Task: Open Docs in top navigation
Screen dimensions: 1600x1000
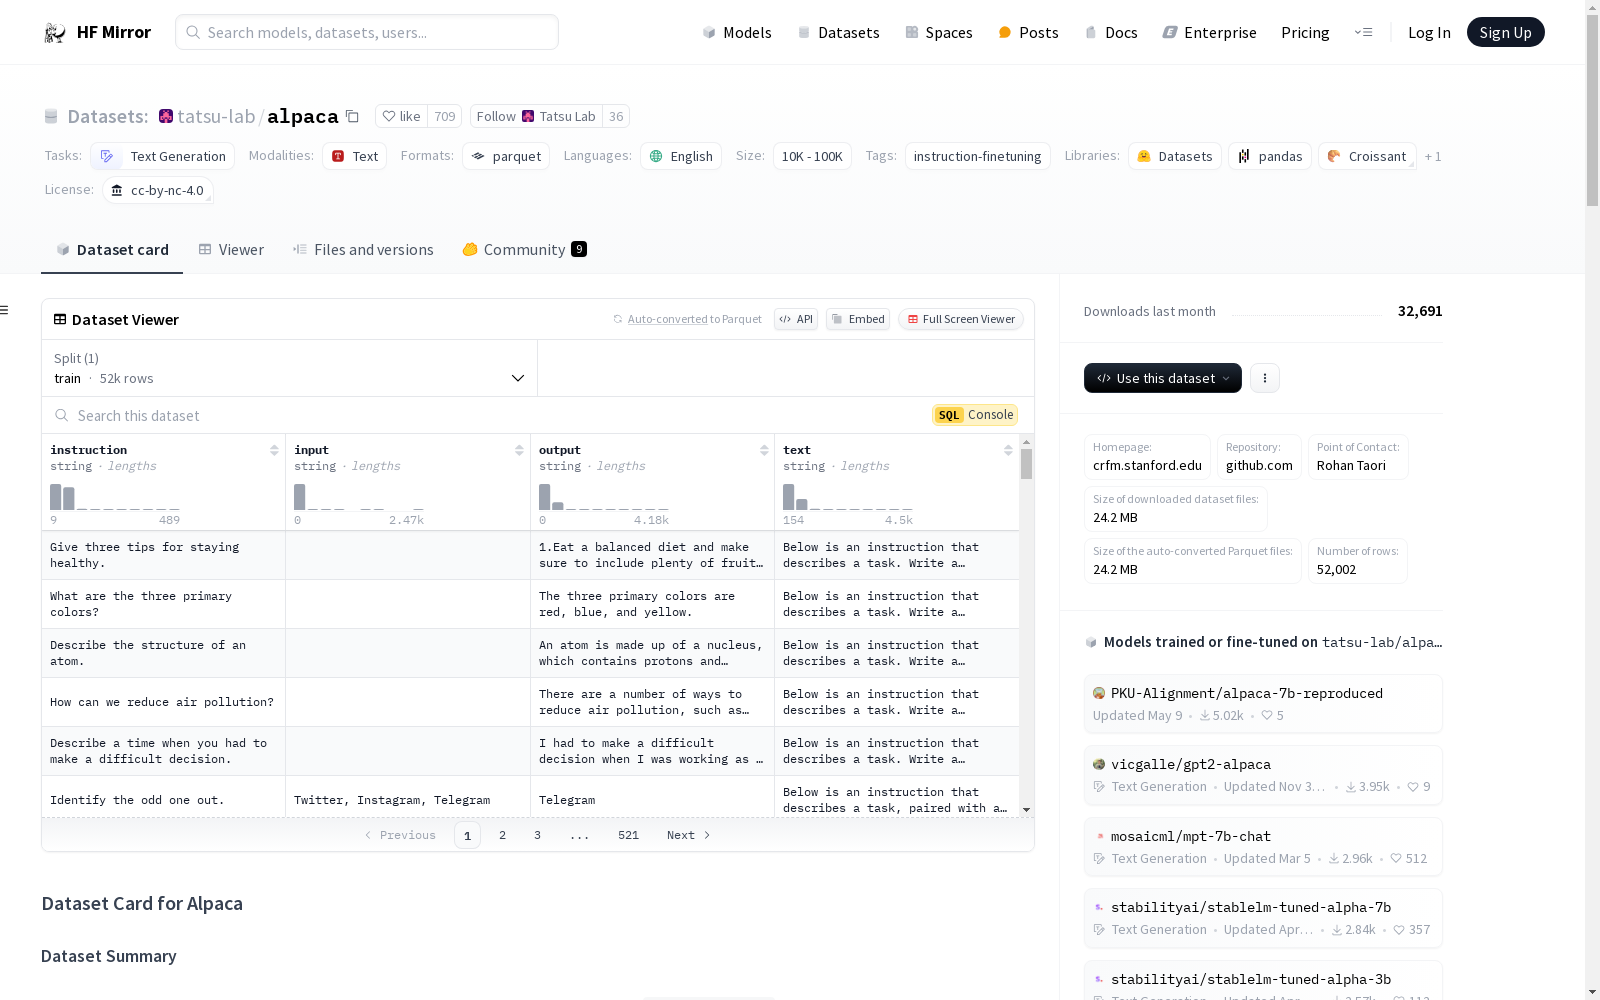Action: click(1111, 32)
